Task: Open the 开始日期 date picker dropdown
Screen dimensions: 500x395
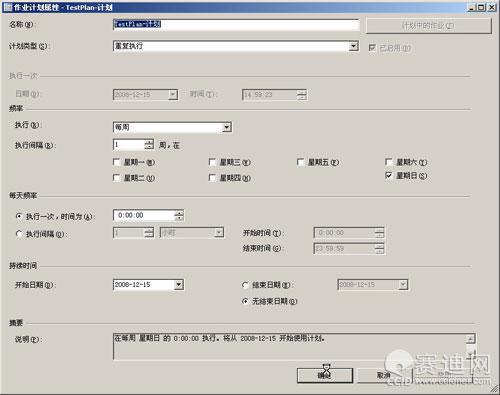Action: coord(179,285)
